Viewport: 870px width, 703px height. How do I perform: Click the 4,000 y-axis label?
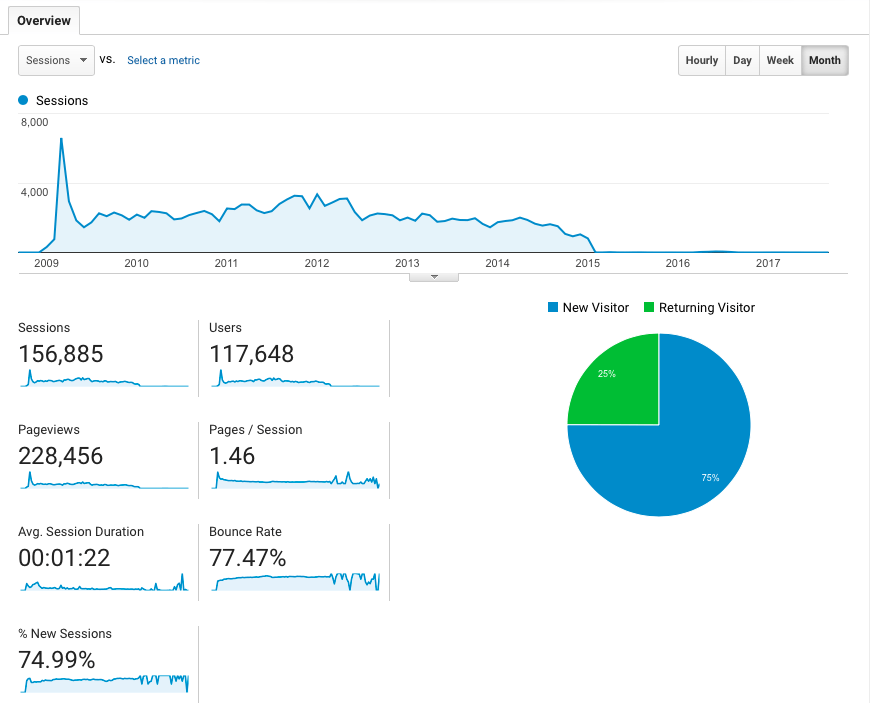(x=34, y=192)
